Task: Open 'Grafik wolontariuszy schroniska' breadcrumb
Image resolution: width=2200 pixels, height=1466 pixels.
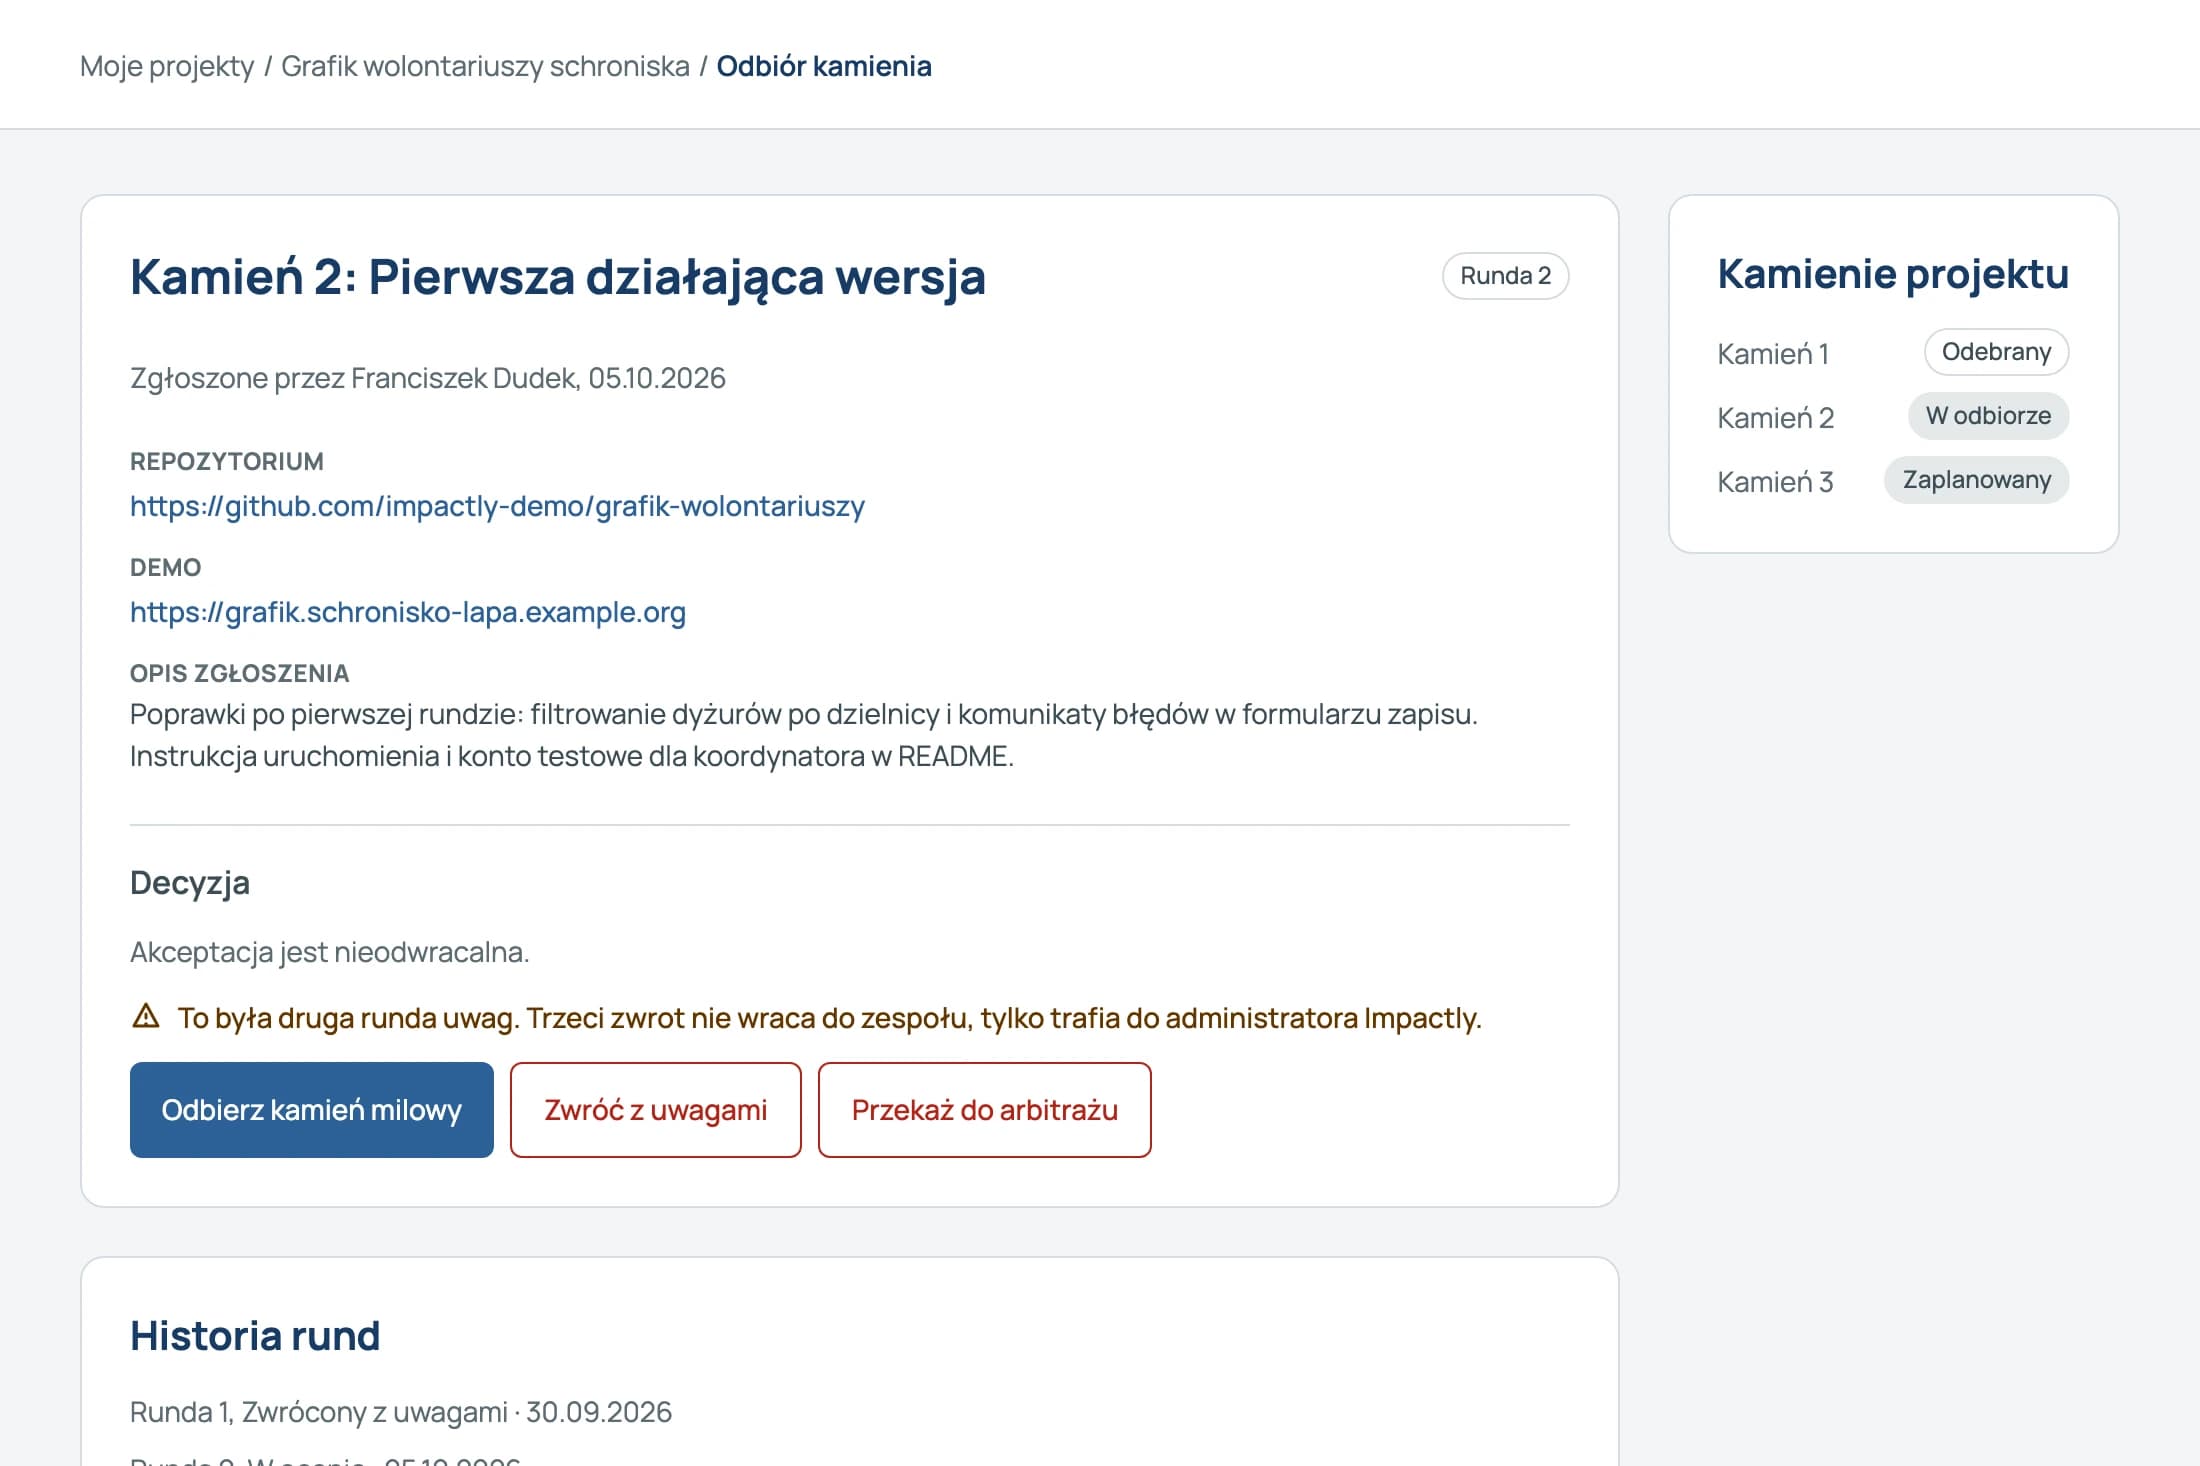Action: click(485, 66)
